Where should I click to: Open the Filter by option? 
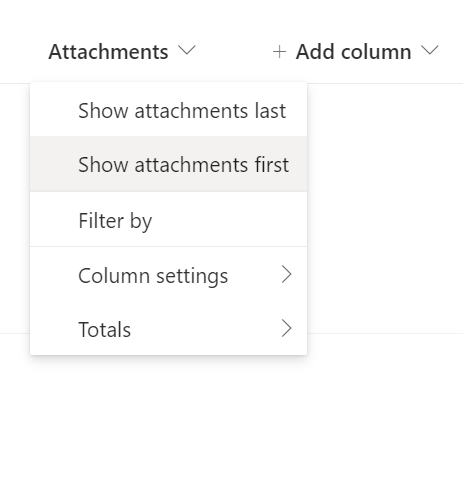pyautogui.click(x=168, y=220)
